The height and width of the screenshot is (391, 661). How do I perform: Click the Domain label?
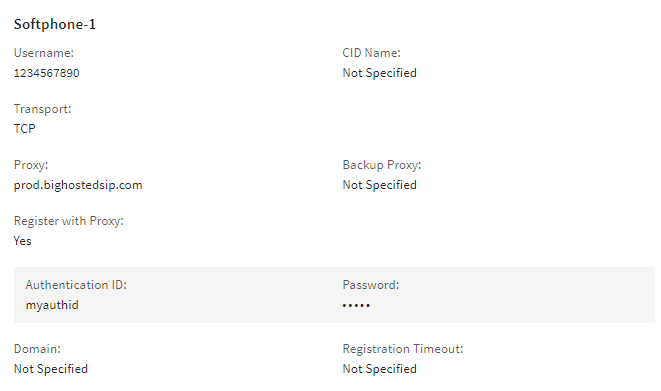coord(37,349)
